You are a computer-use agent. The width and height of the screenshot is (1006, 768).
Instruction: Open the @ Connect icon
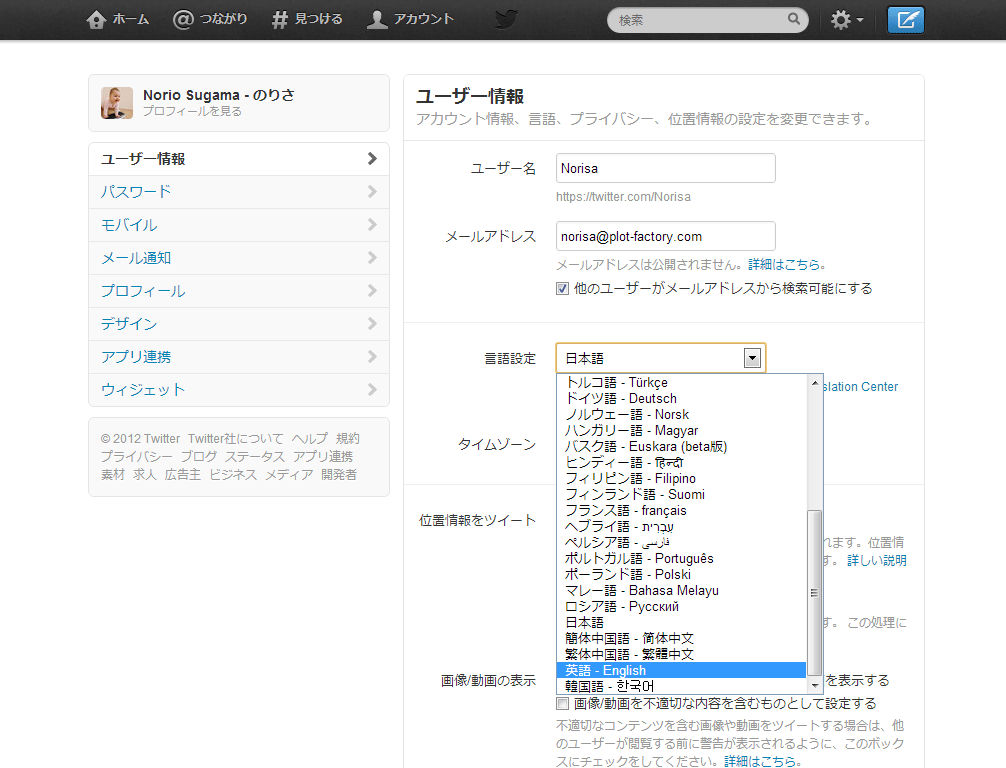[x=183, y=20]
